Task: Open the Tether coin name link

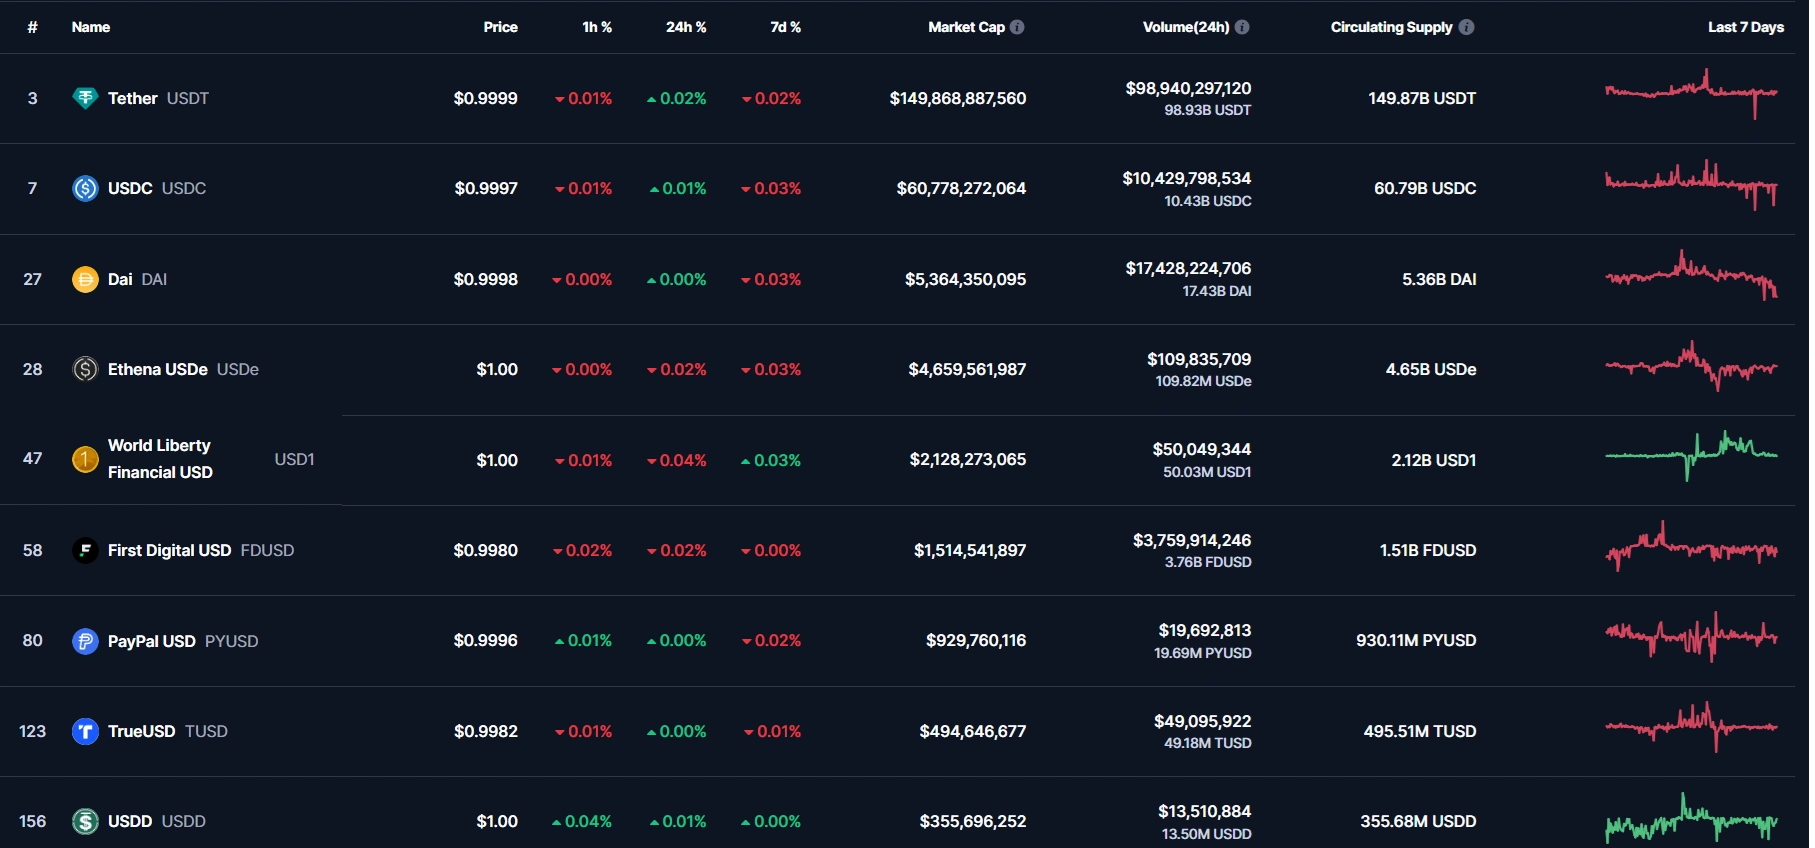Action: click(x=133, y=98)
